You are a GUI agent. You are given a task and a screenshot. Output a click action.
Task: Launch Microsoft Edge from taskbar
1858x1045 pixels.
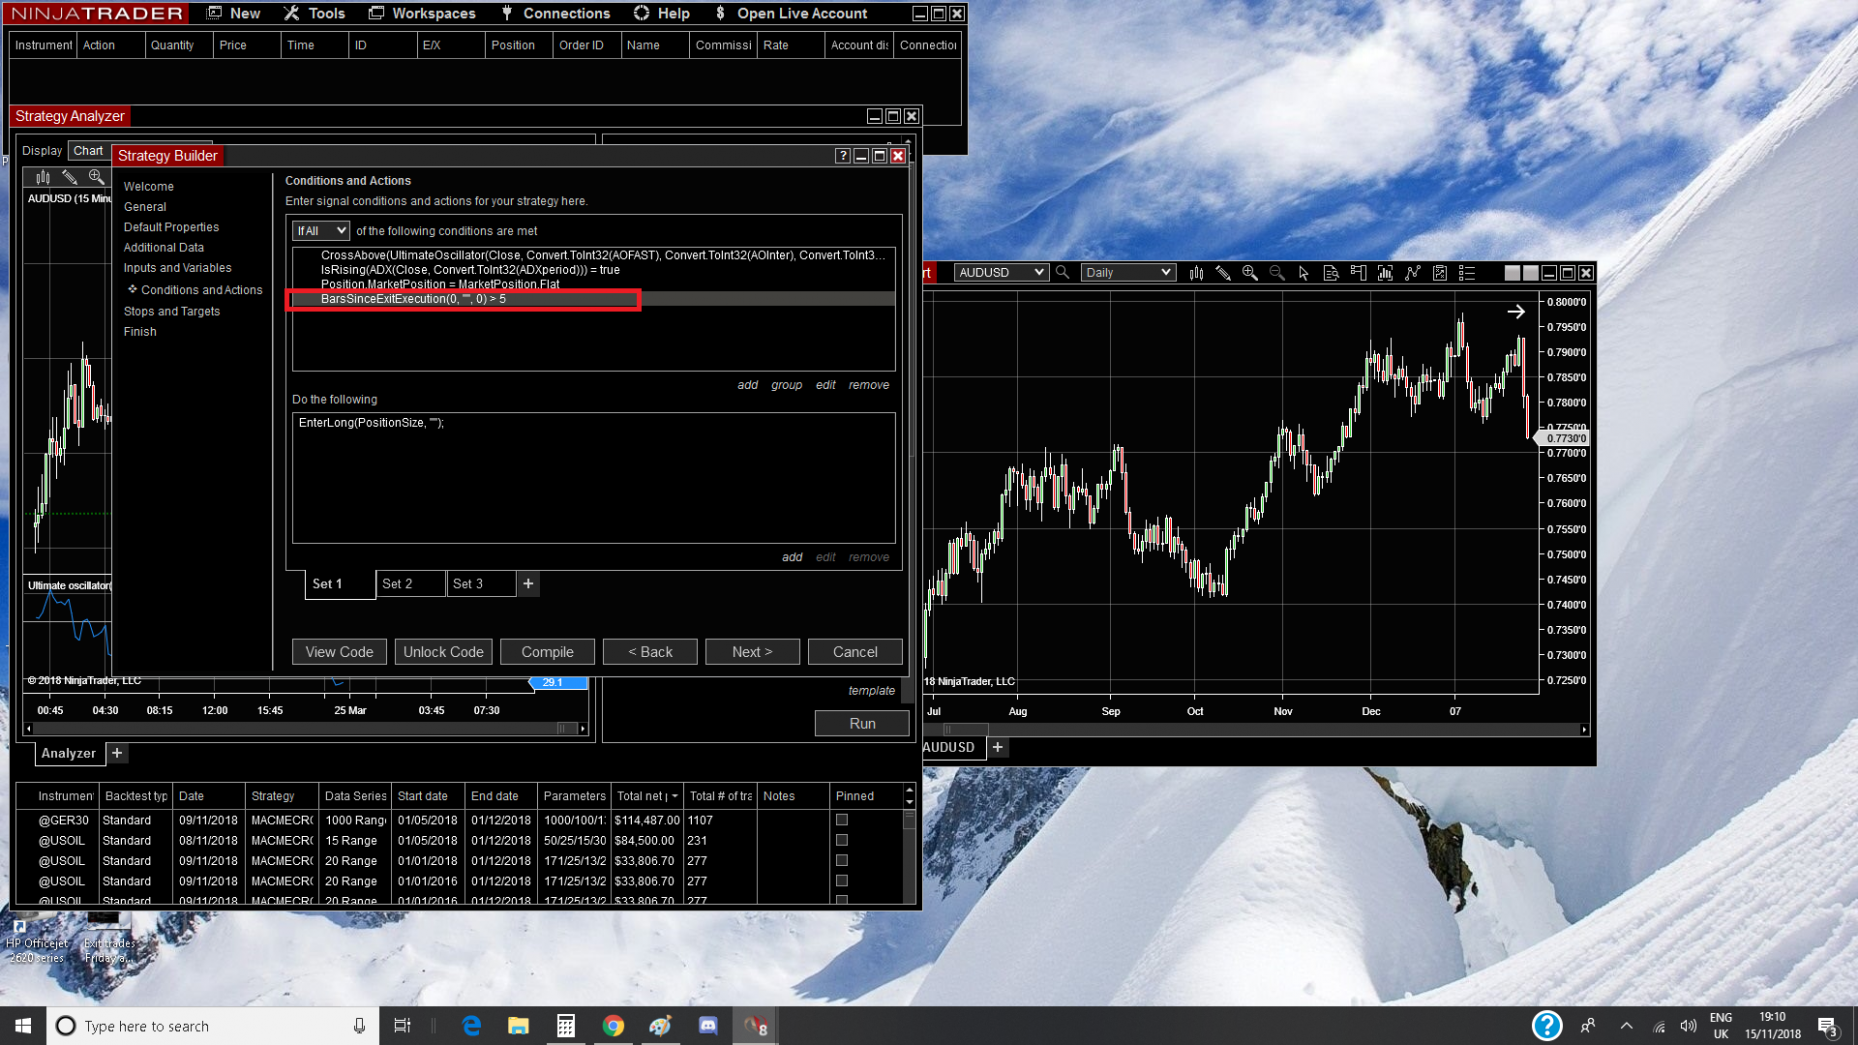(471, 1026)
